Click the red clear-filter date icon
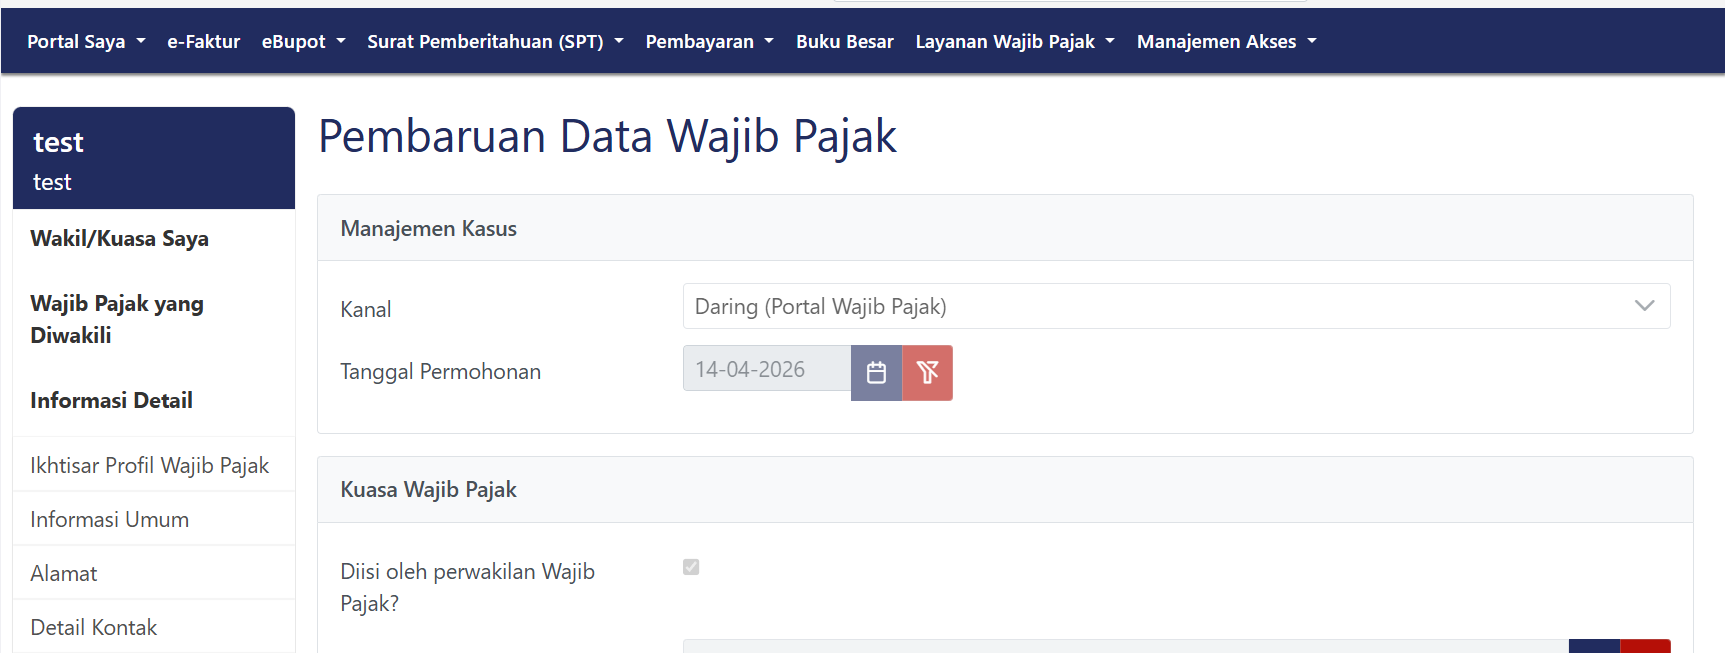The width and height of the screenshot is (1725, 653). [x=927, y=373]
